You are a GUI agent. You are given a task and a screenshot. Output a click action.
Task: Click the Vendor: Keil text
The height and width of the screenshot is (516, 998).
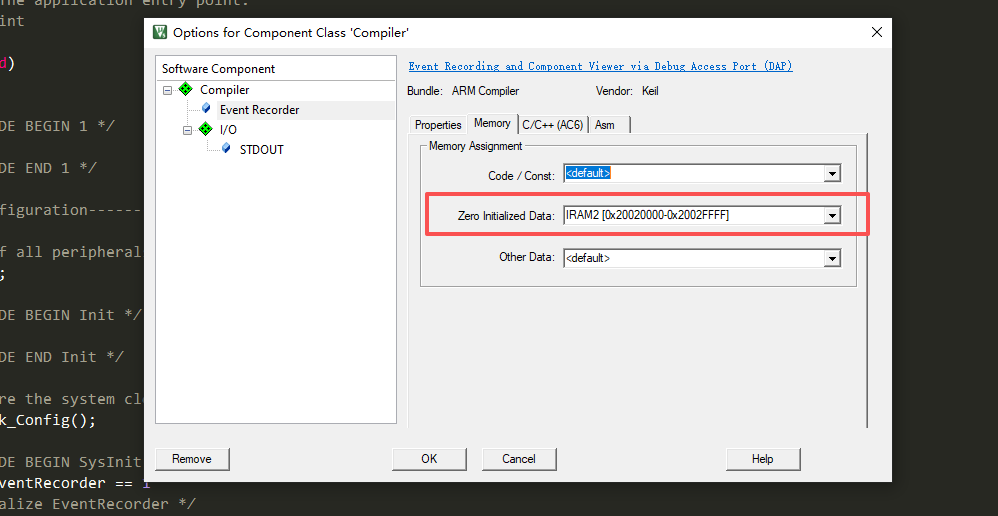(627, 91)
